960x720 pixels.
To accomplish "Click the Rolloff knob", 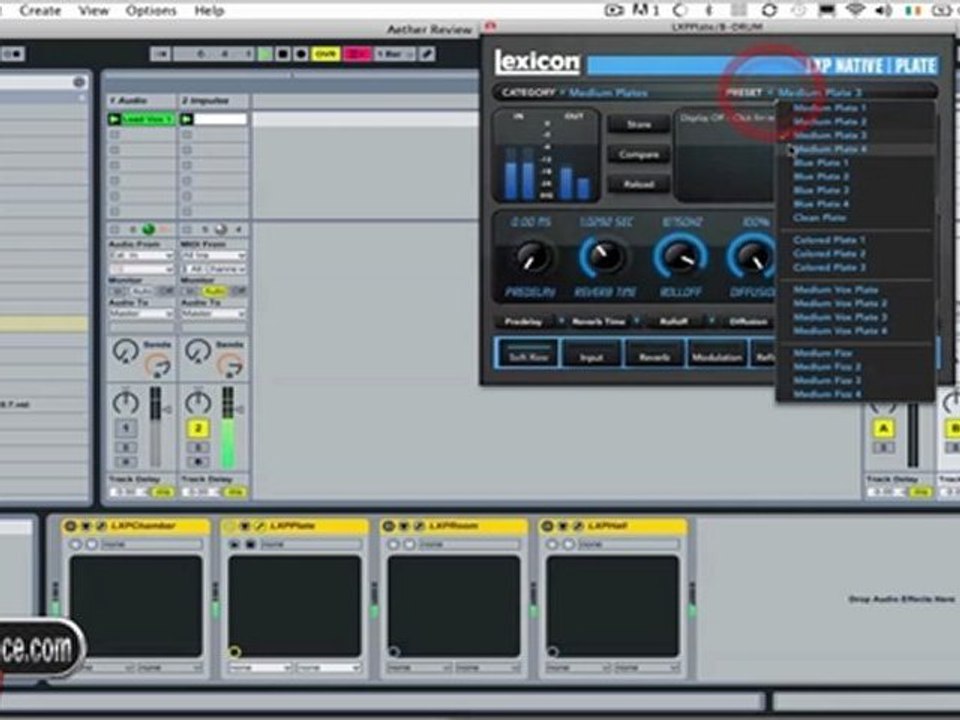I will (680, 257).
